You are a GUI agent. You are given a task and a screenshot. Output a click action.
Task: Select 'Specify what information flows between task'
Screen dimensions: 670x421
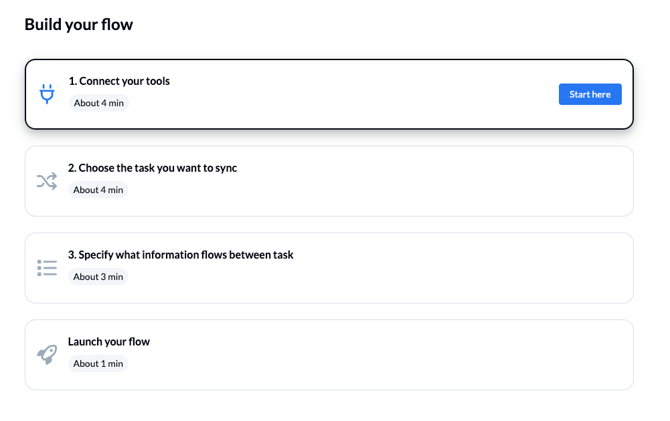pyautogui.click(x=180, y=255)
